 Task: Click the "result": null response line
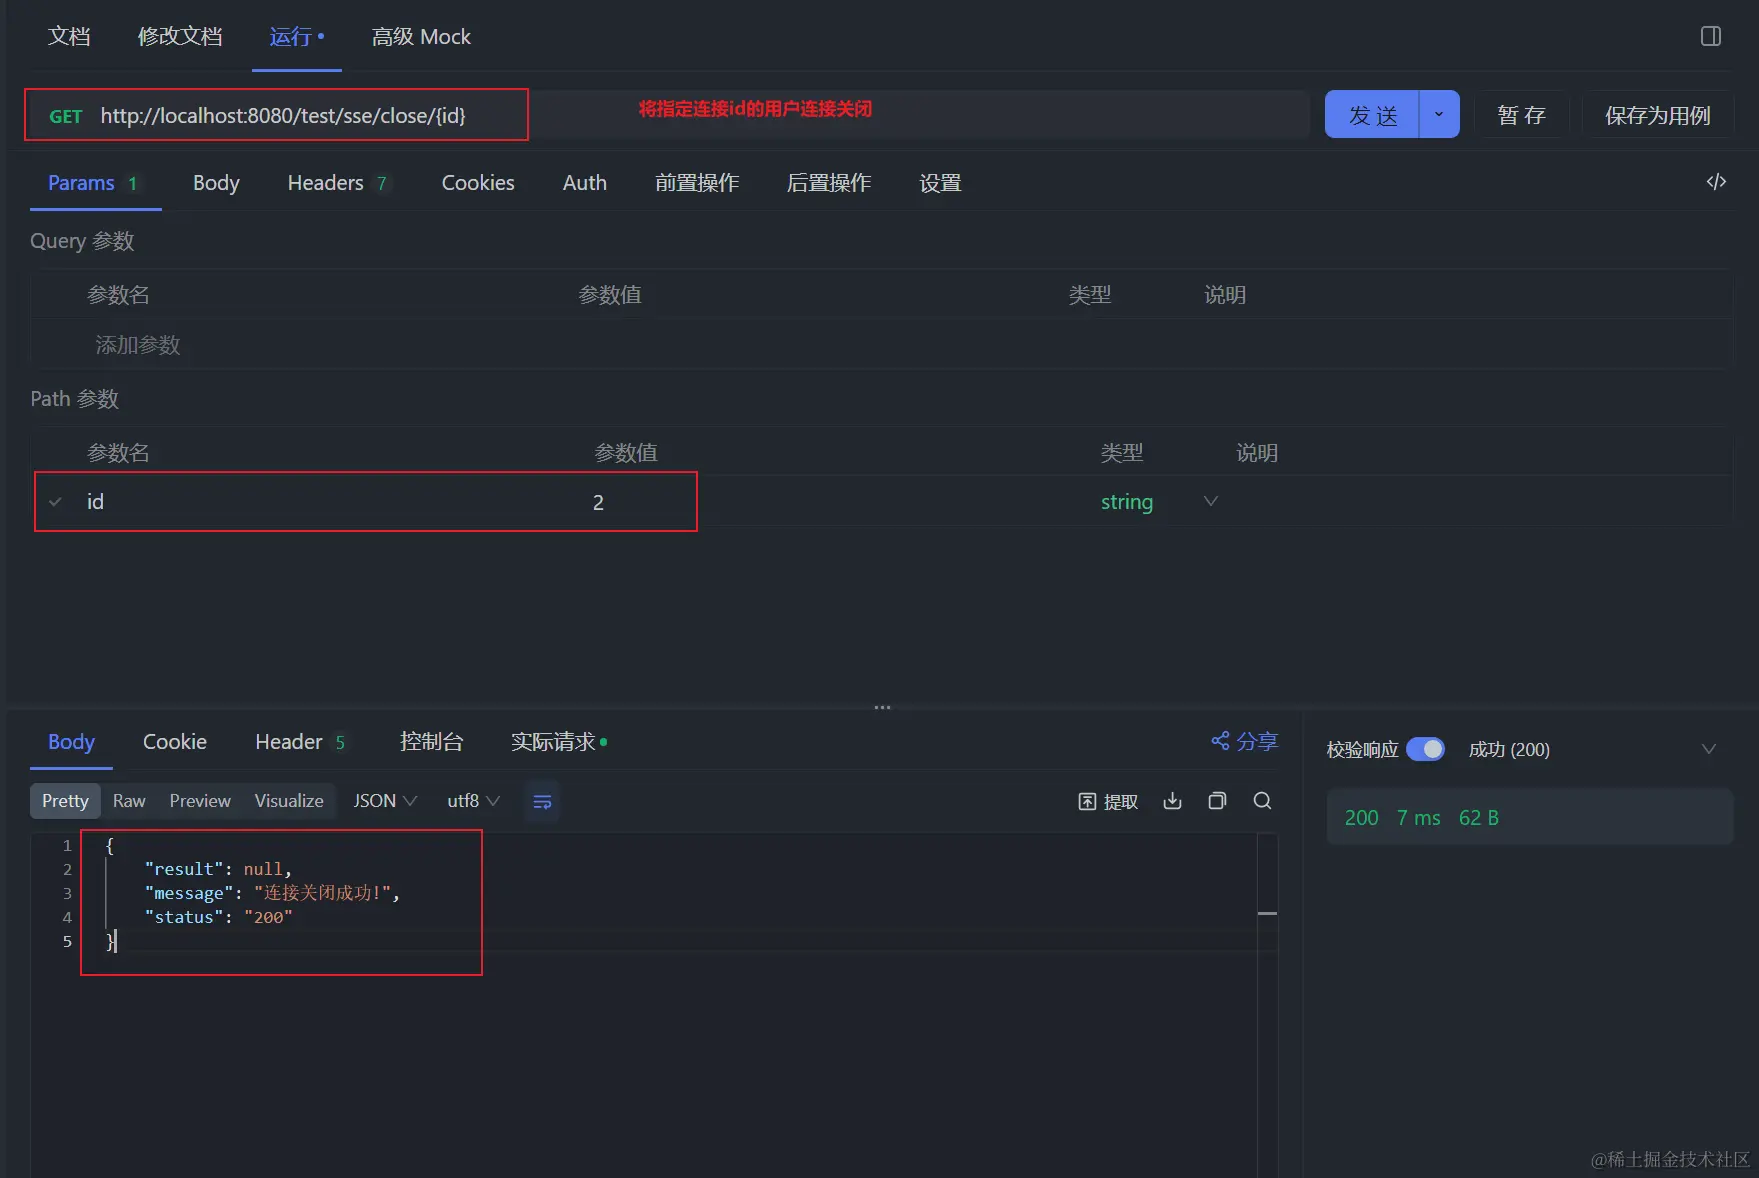click(x=218, y=869)
